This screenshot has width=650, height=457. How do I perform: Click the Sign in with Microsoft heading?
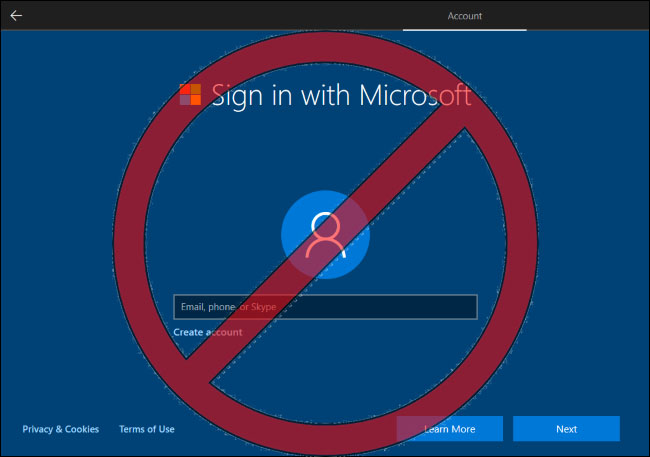click(341, 95)
